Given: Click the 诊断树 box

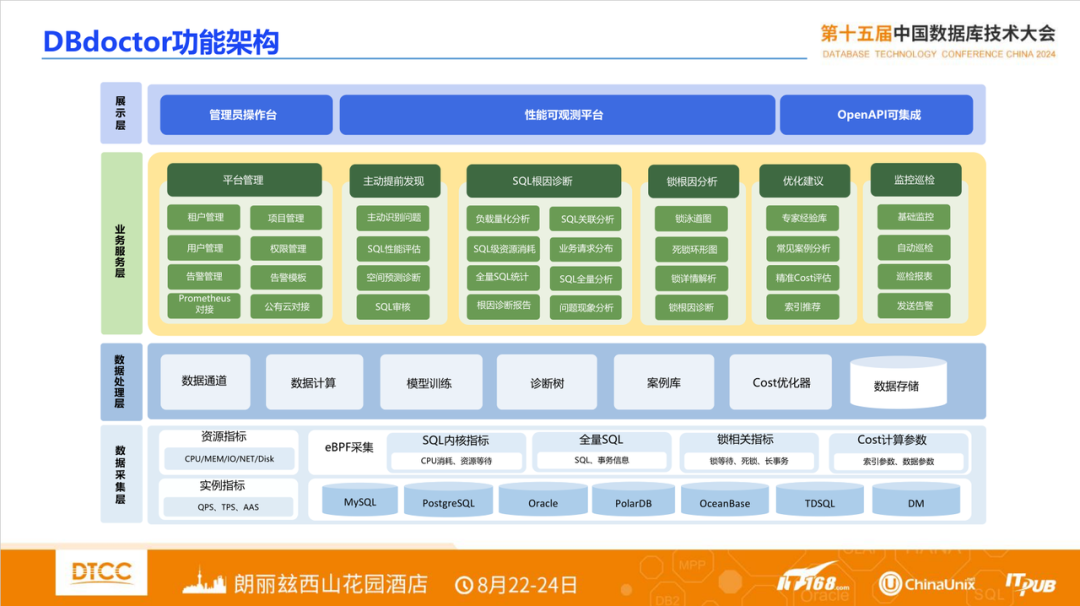Looking at the screenshot, I should pos(547,382).
